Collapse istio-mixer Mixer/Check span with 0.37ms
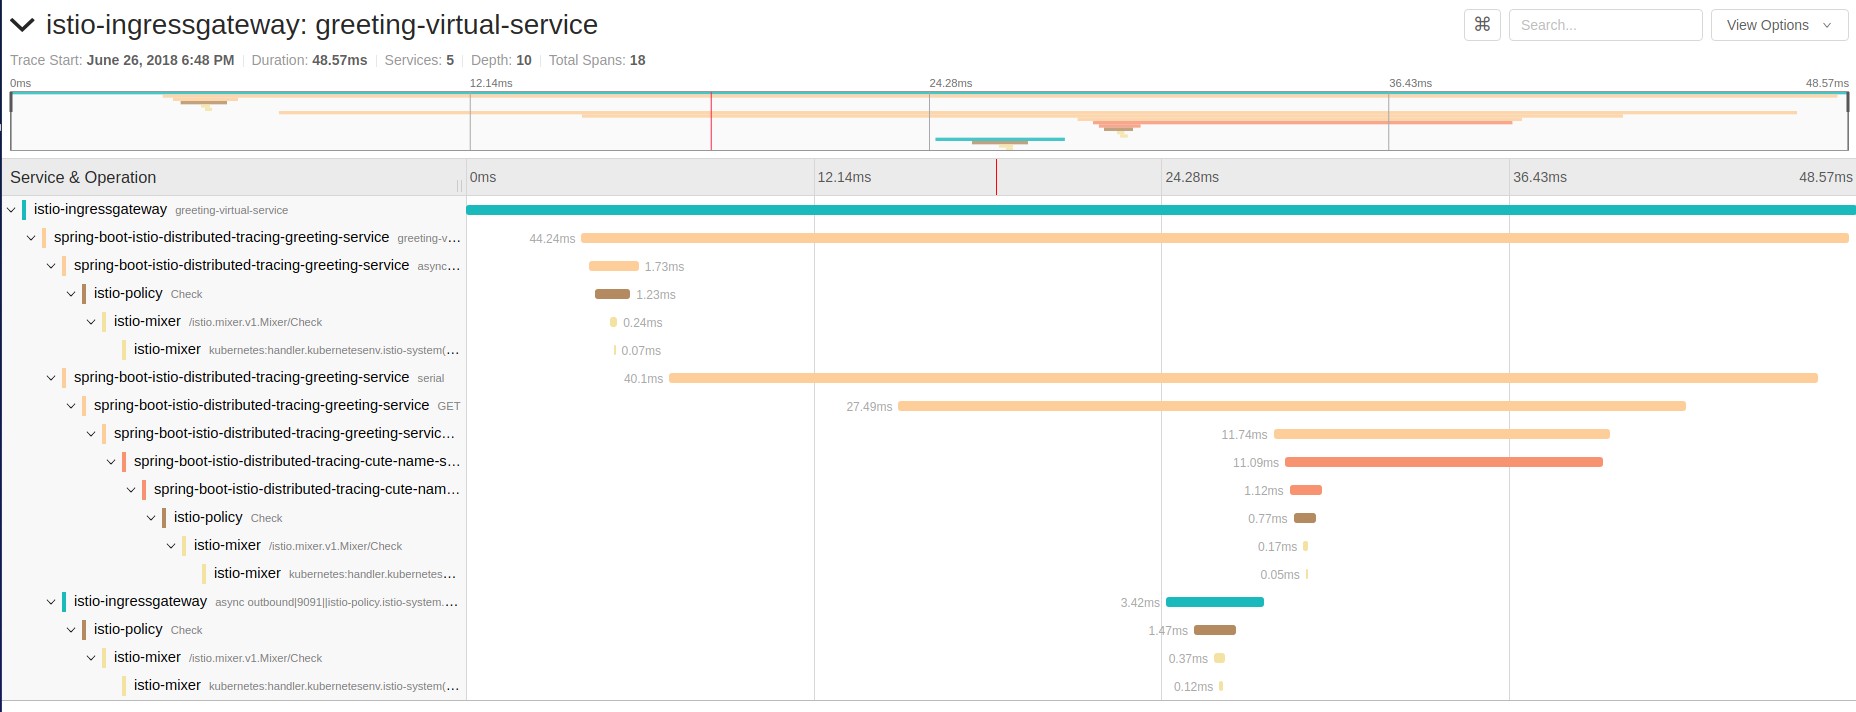 (91, 658)
